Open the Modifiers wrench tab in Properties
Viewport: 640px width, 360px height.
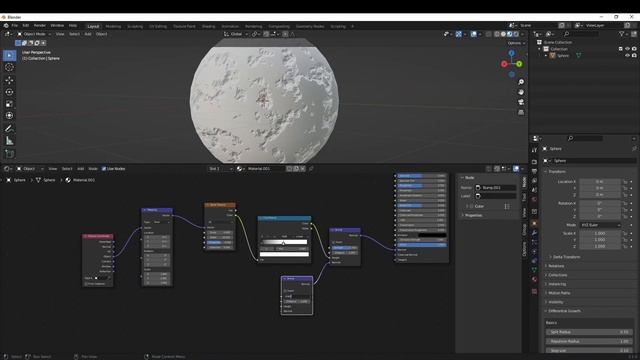tap(534, 233)
